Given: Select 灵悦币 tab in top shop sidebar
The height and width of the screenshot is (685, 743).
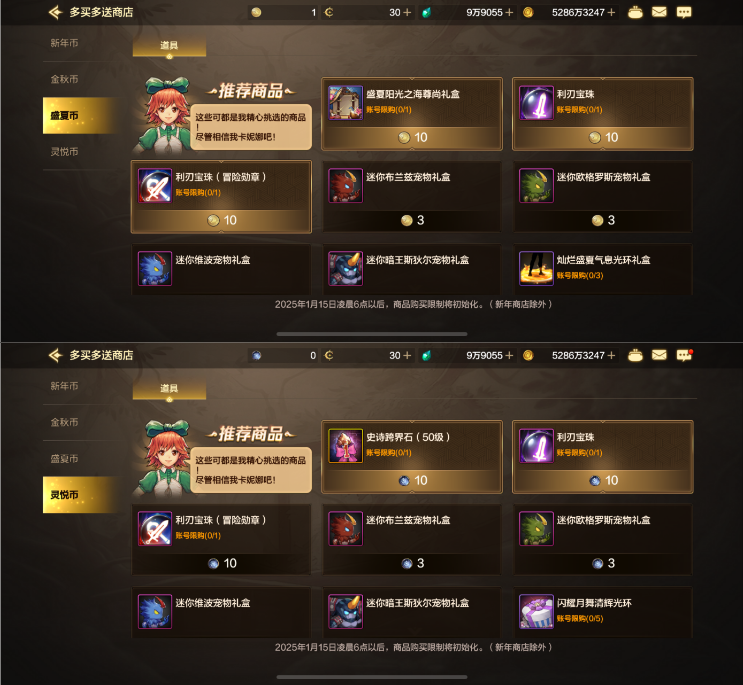Looking at the screenshot, I should [64, 152].
